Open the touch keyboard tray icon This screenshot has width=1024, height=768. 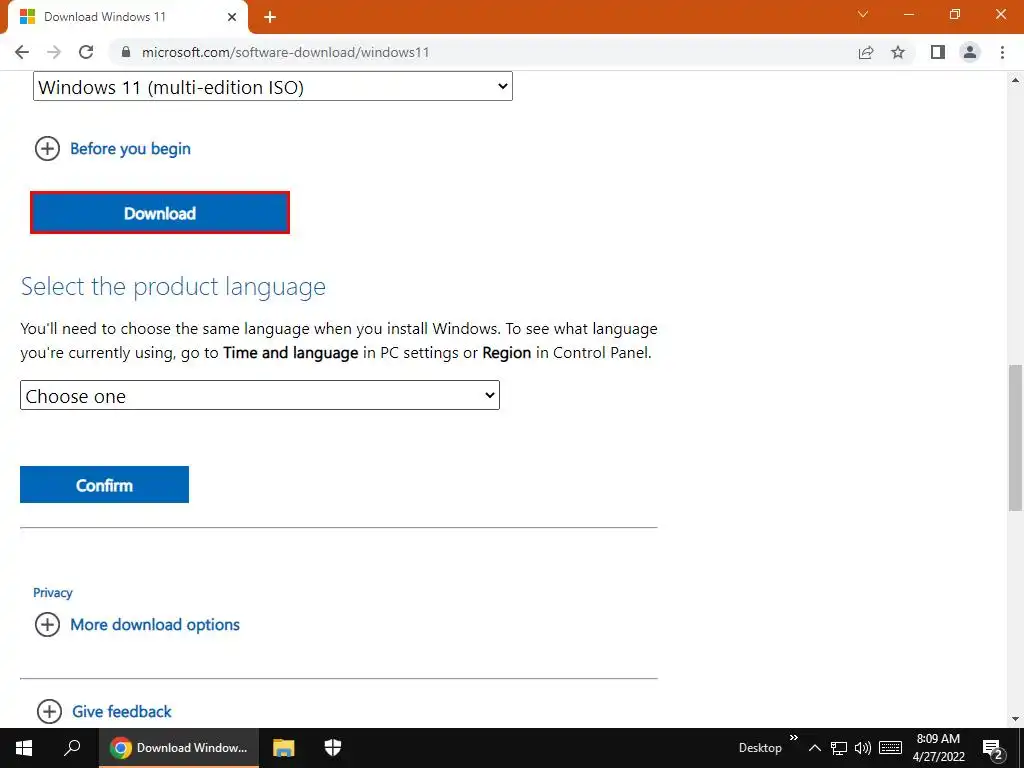coord(890,748)
